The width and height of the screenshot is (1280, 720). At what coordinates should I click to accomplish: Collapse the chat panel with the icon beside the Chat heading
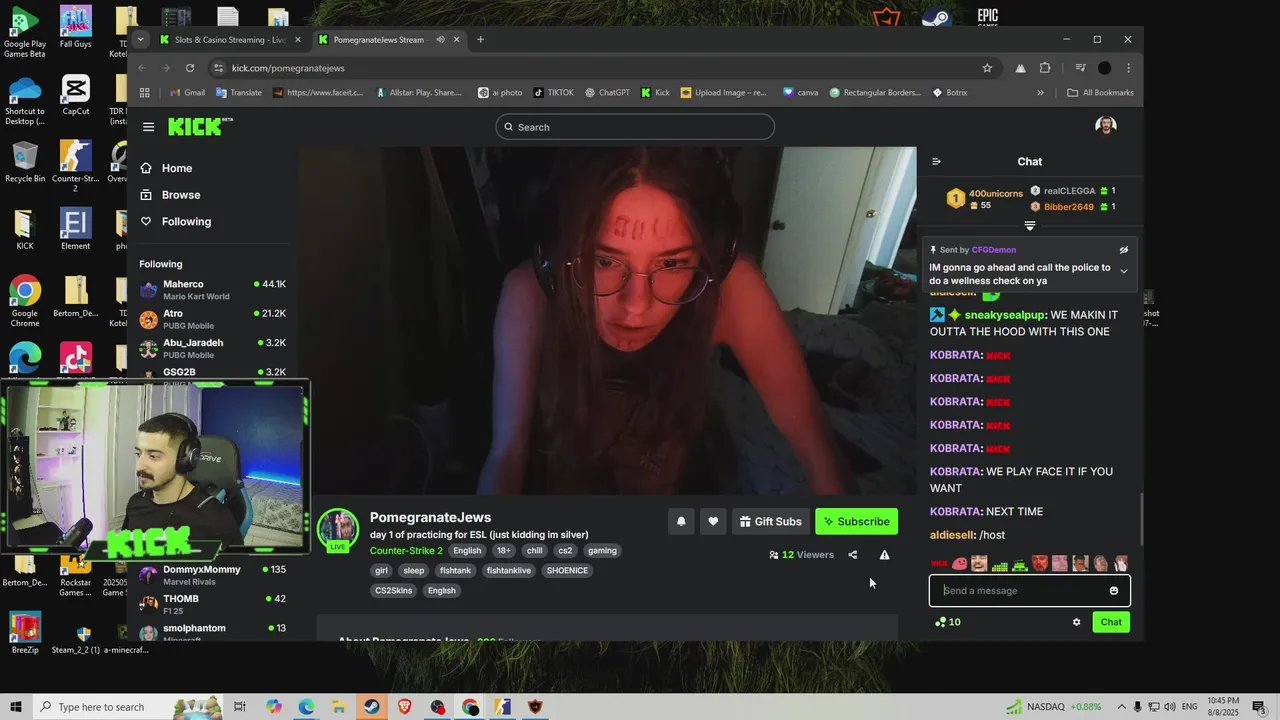[936, 161]
